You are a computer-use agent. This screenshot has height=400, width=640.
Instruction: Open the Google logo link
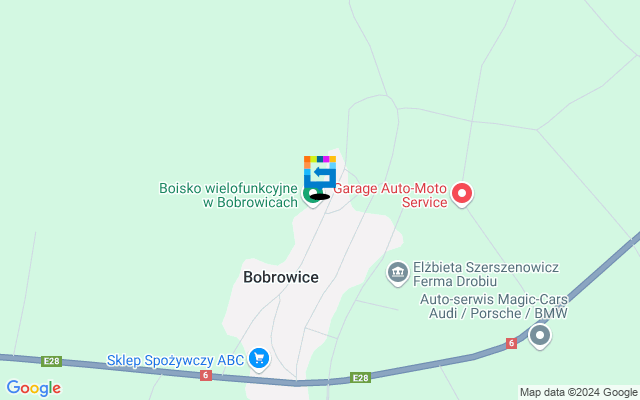tap(33, 388)
